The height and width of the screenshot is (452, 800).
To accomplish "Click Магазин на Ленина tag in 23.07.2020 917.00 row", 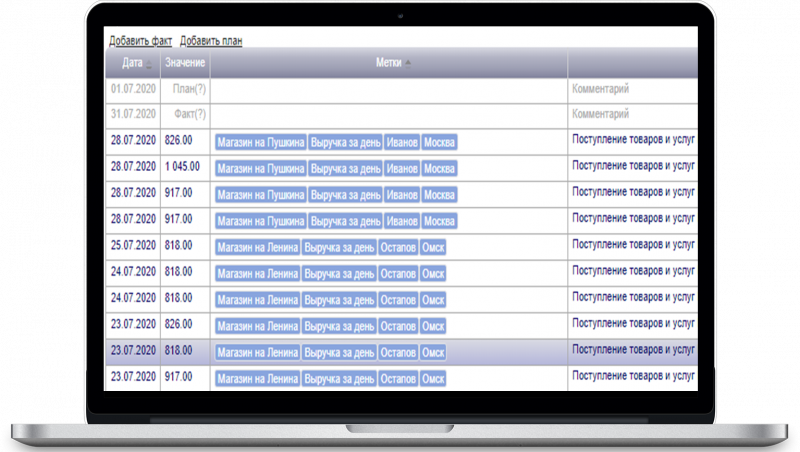I will coord(258,379).
